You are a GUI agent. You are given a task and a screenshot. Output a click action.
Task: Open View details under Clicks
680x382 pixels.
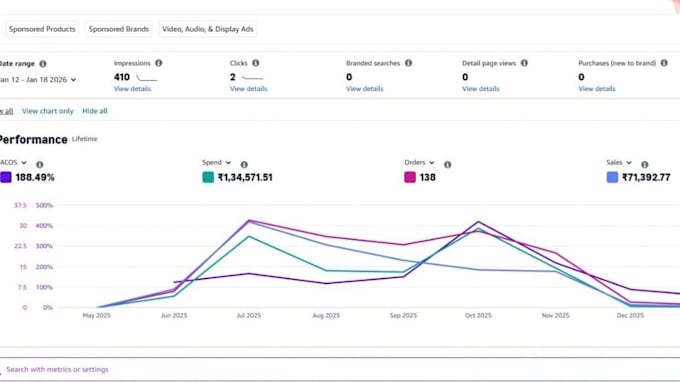248,88
